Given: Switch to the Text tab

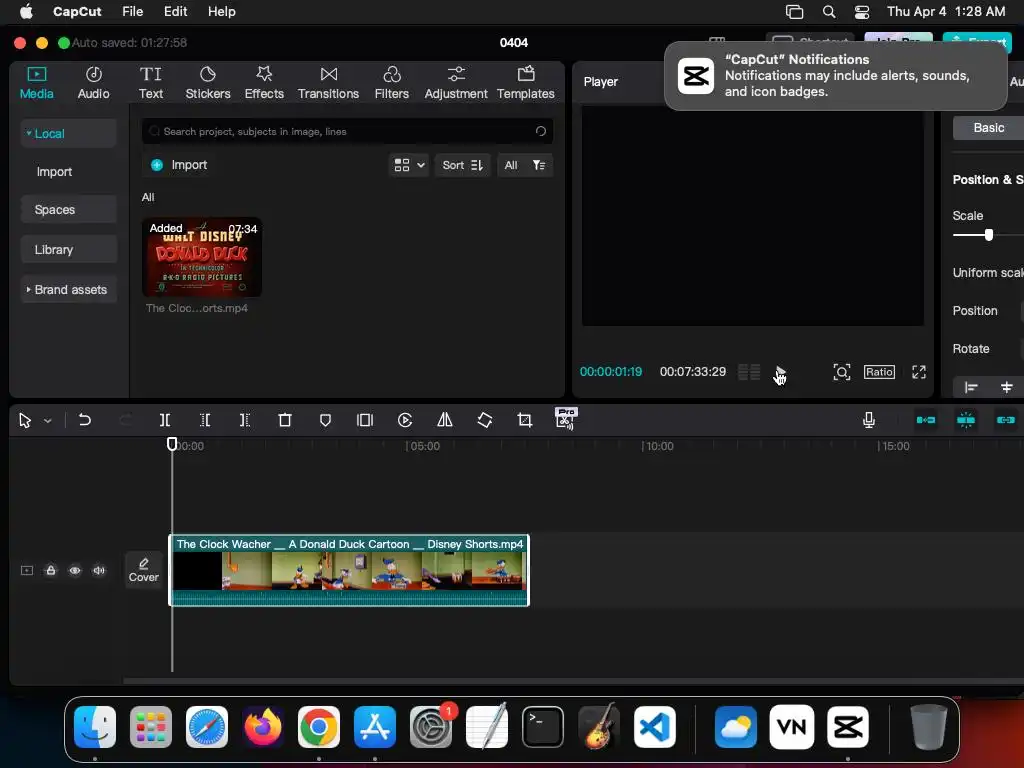Looking at the screenshot, I should pos(151,83).
